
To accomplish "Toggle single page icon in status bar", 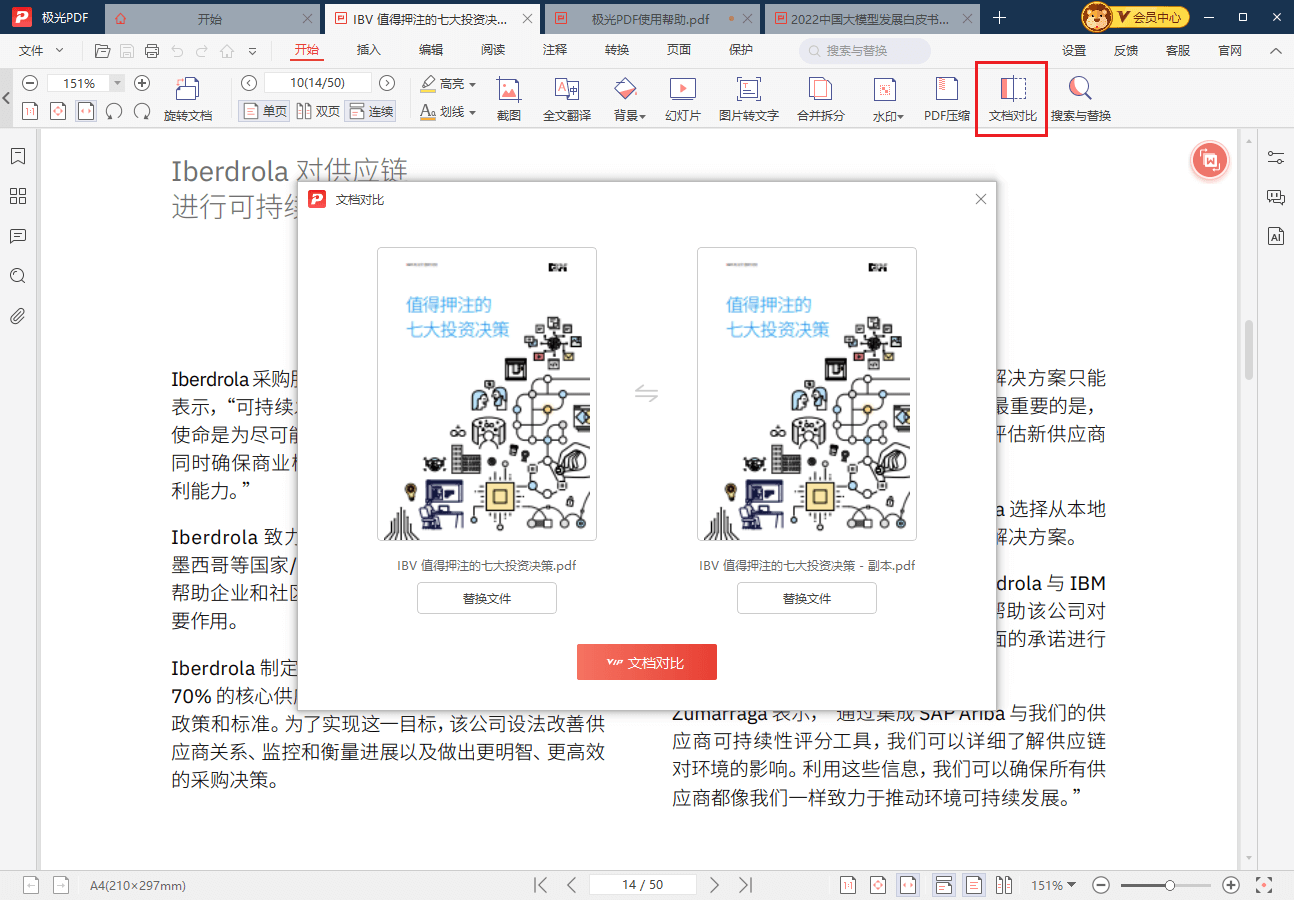I will pos(974,885).
